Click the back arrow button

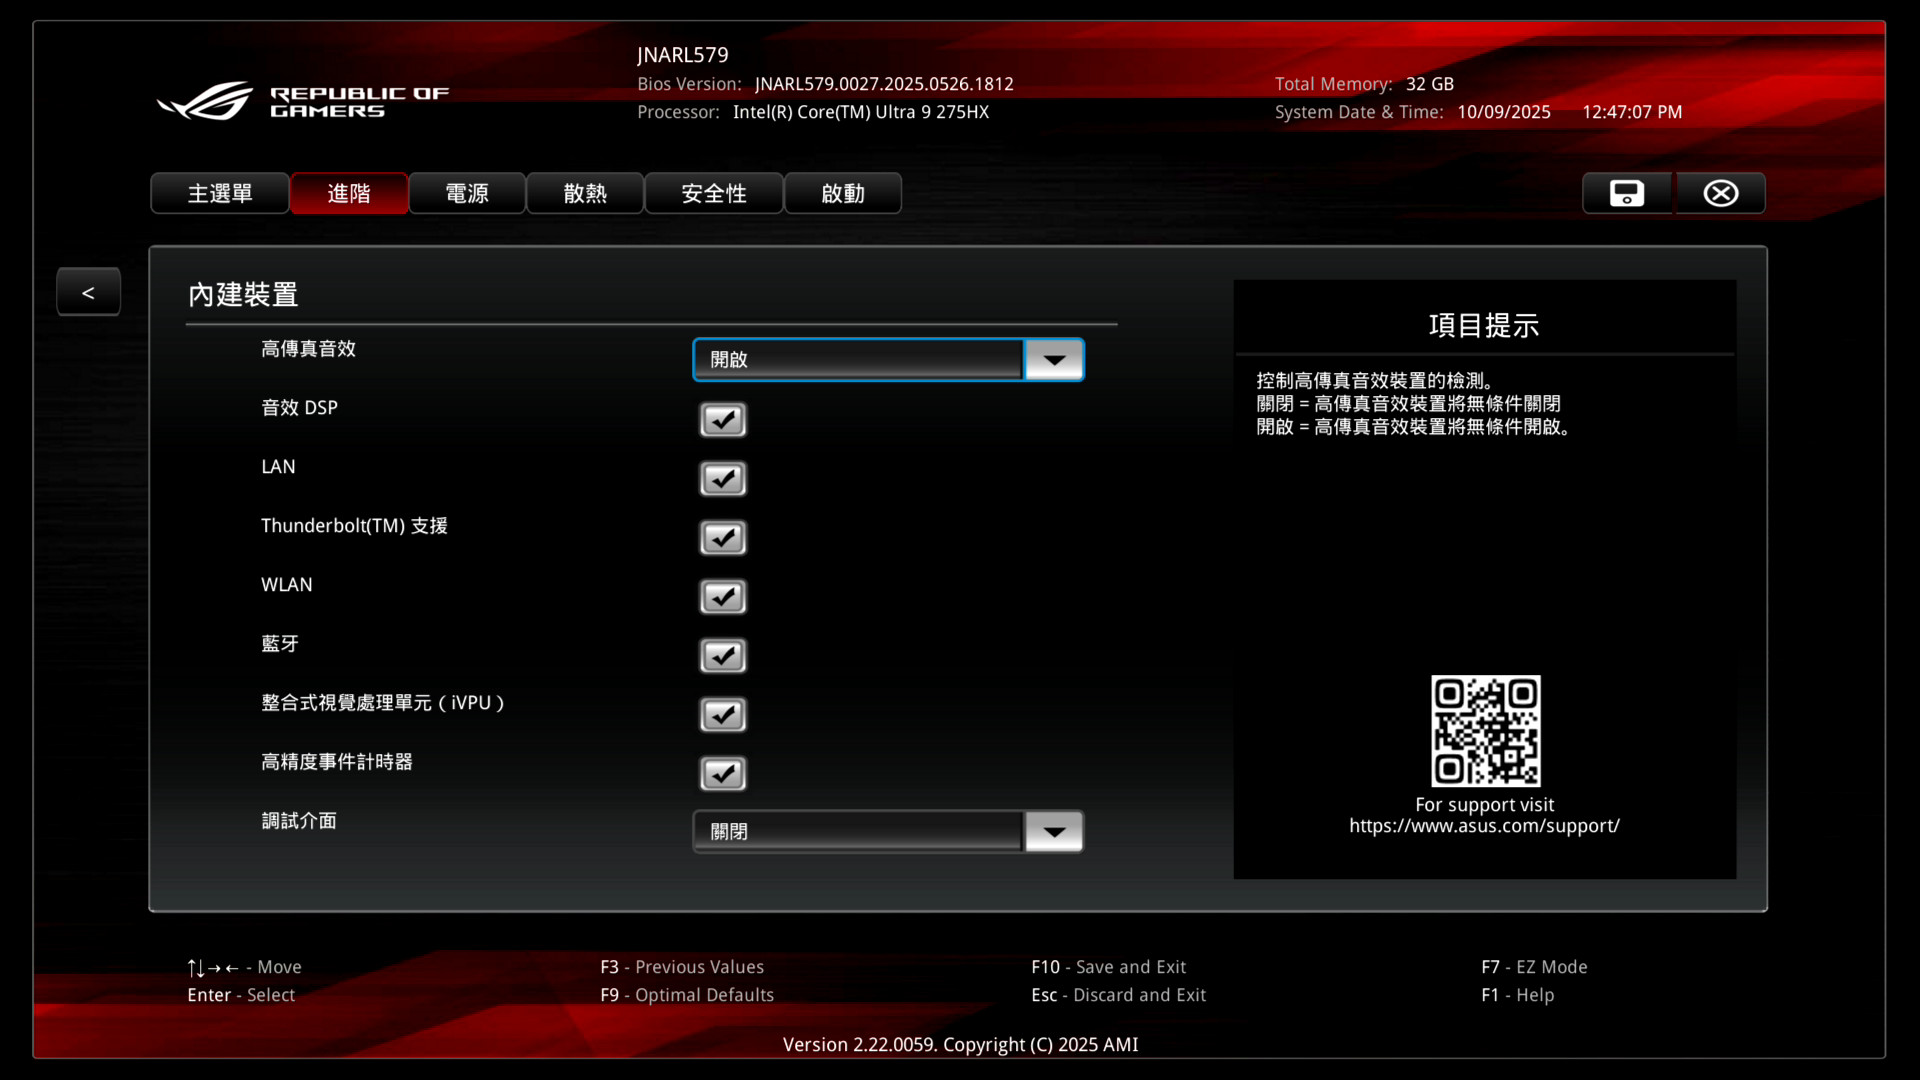(88, 292)
